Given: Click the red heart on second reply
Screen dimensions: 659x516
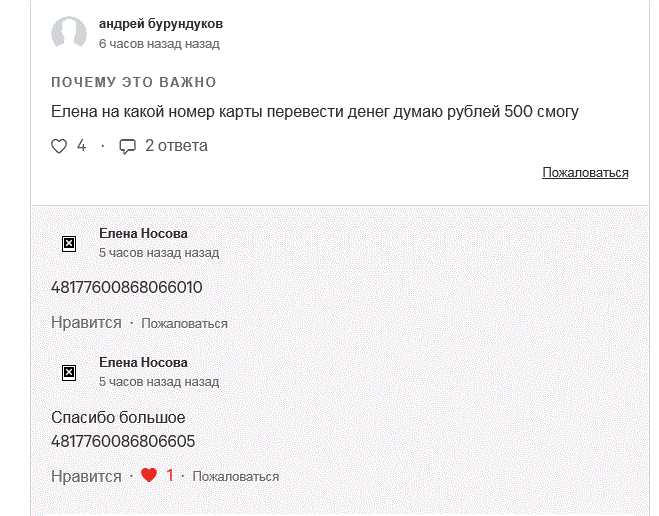Looking at the screenshot, I should (149, 475).
